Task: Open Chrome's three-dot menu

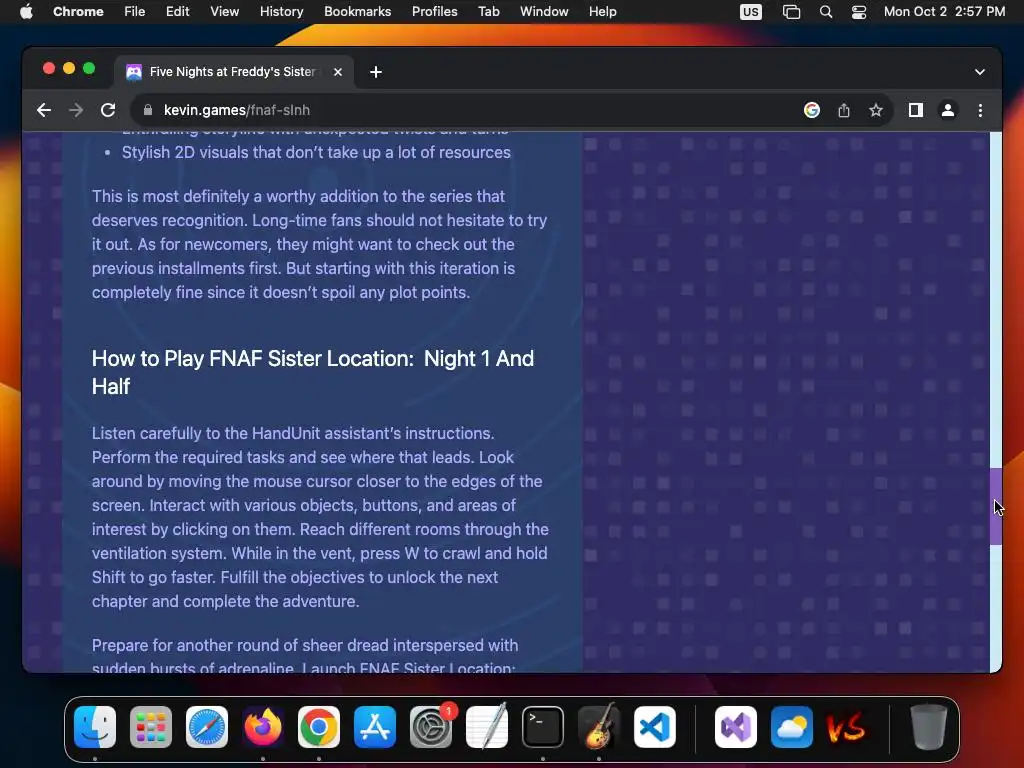Action: (x=980, y=110)
